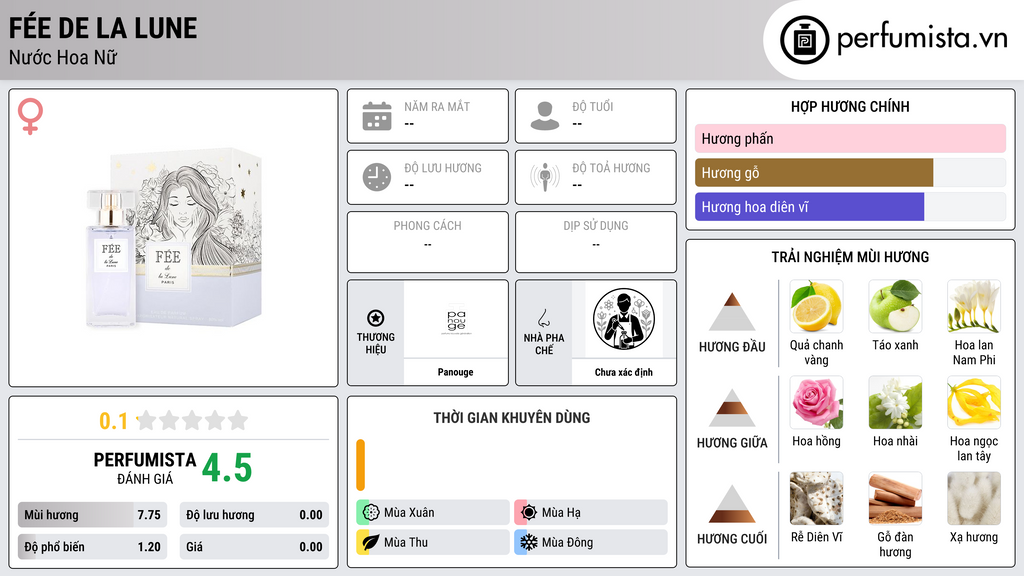The height and width of the screenshot is (576, 1024).
Task: Click the clock icon beside Độ lưu hương
Action: (377, 177)
